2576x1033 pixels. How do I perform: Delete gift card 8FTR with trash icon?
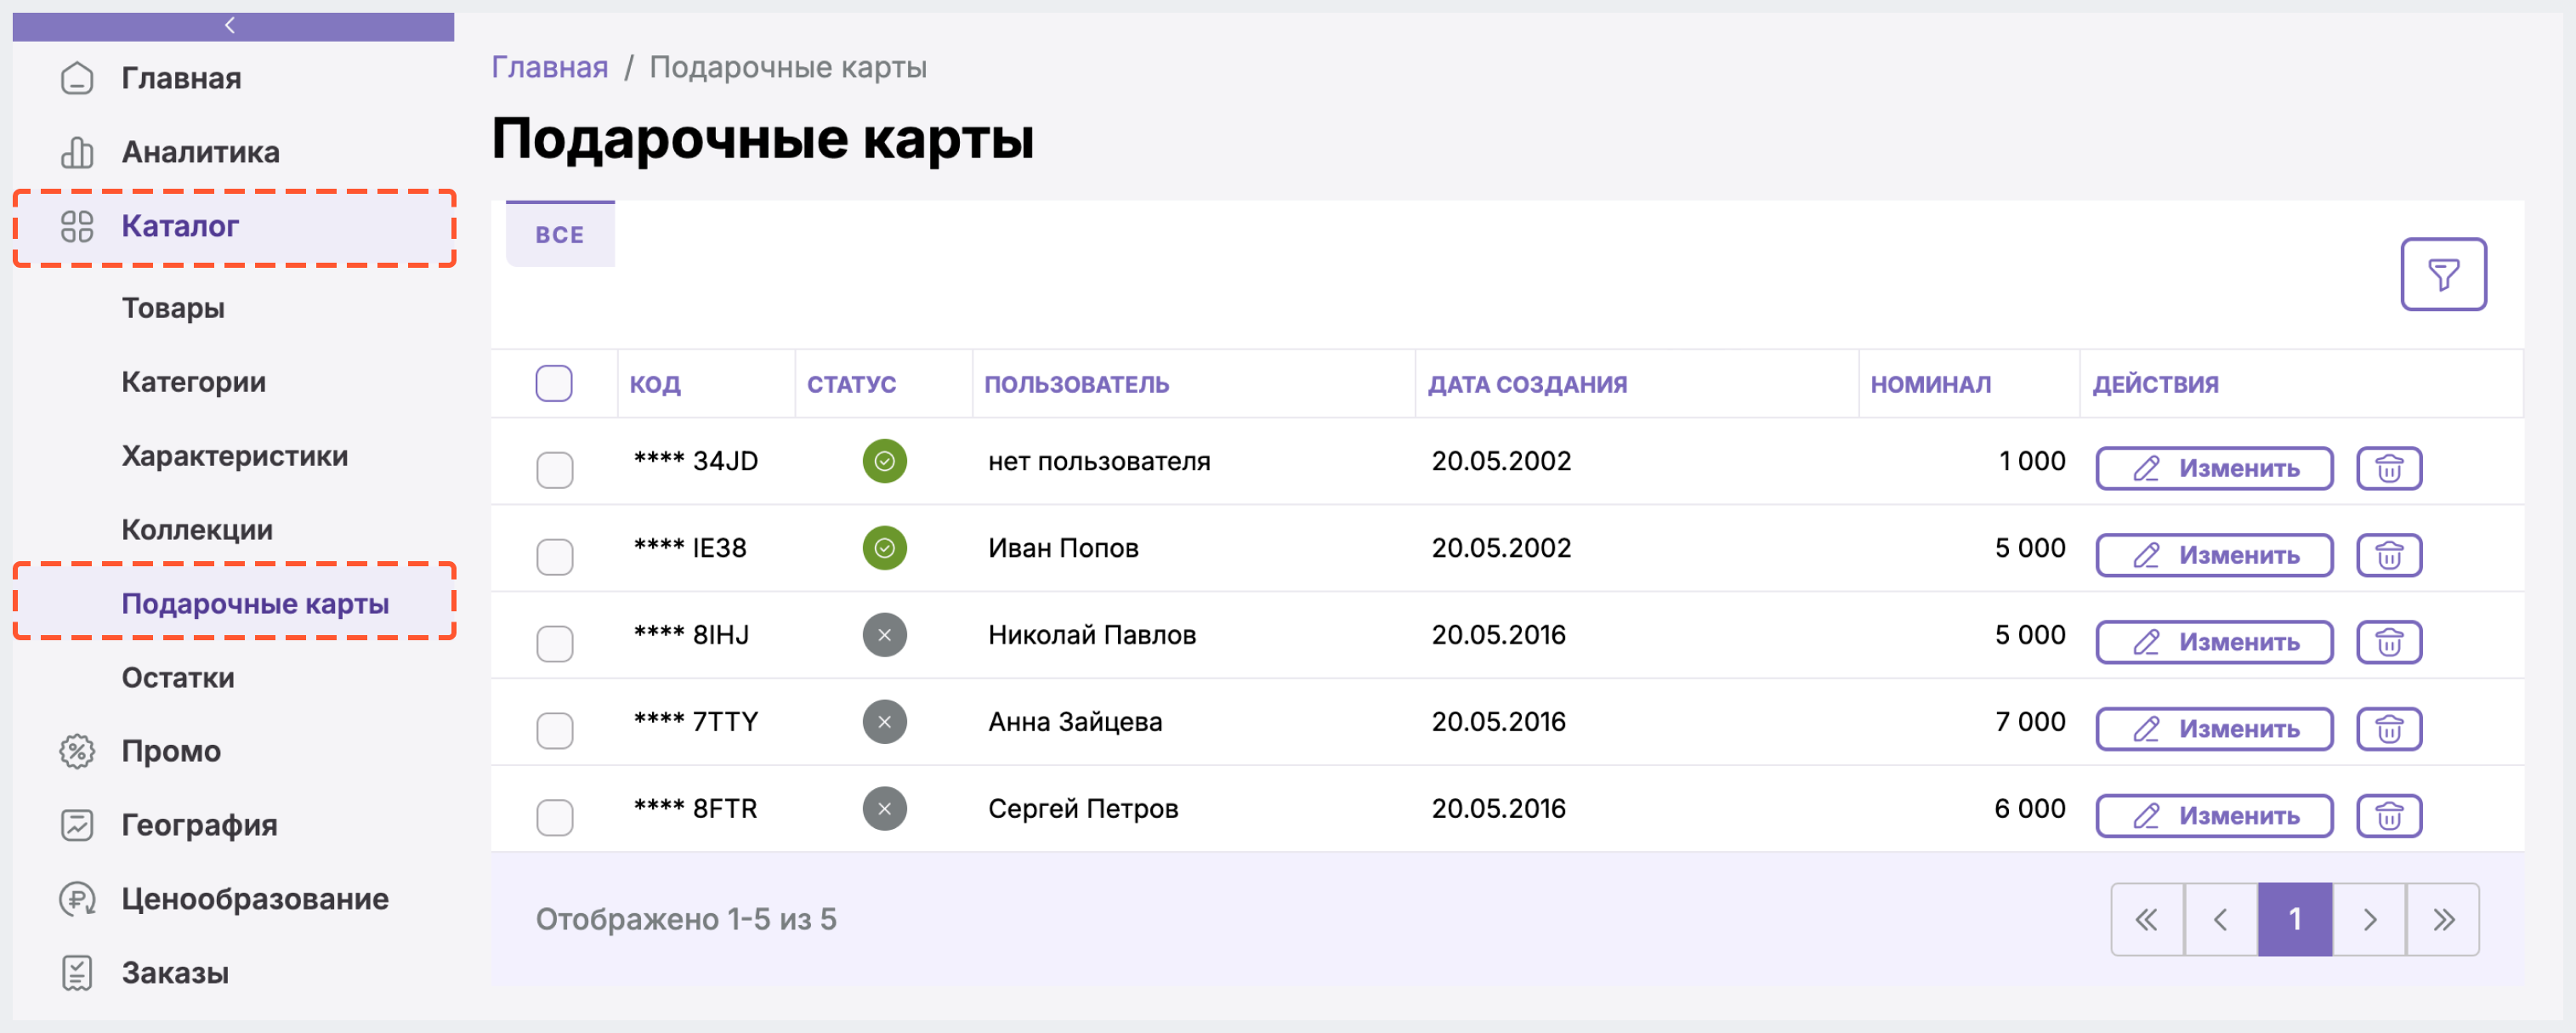coord(2389,816)
